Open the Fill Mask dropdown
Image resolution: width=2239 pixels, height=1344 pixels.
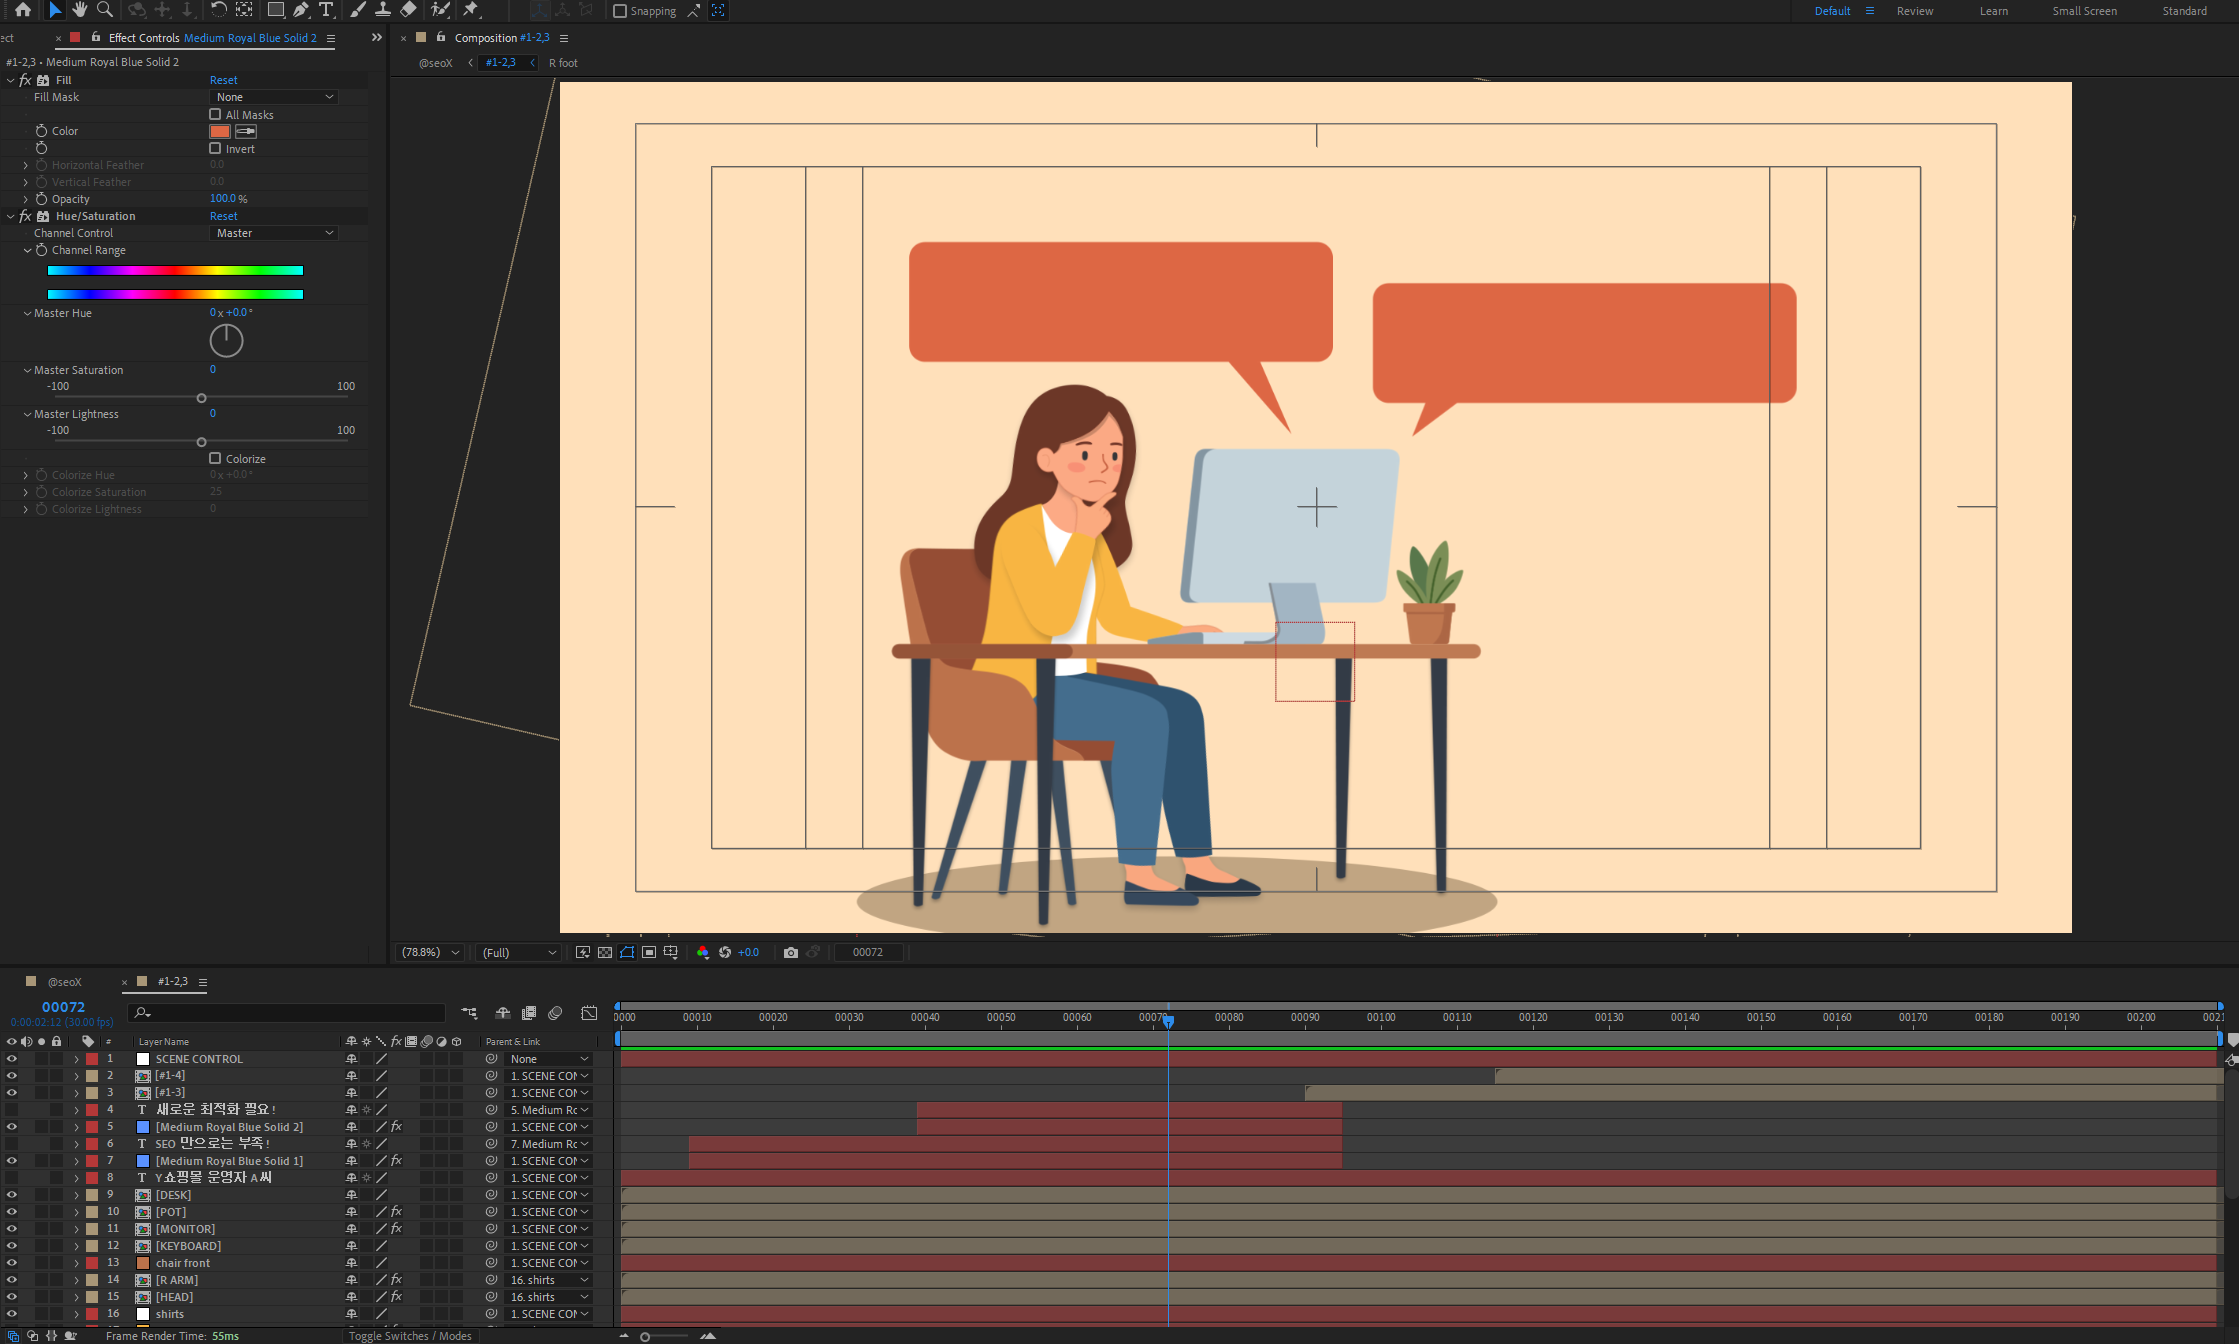pyautogui.click(x=274, y=97)
